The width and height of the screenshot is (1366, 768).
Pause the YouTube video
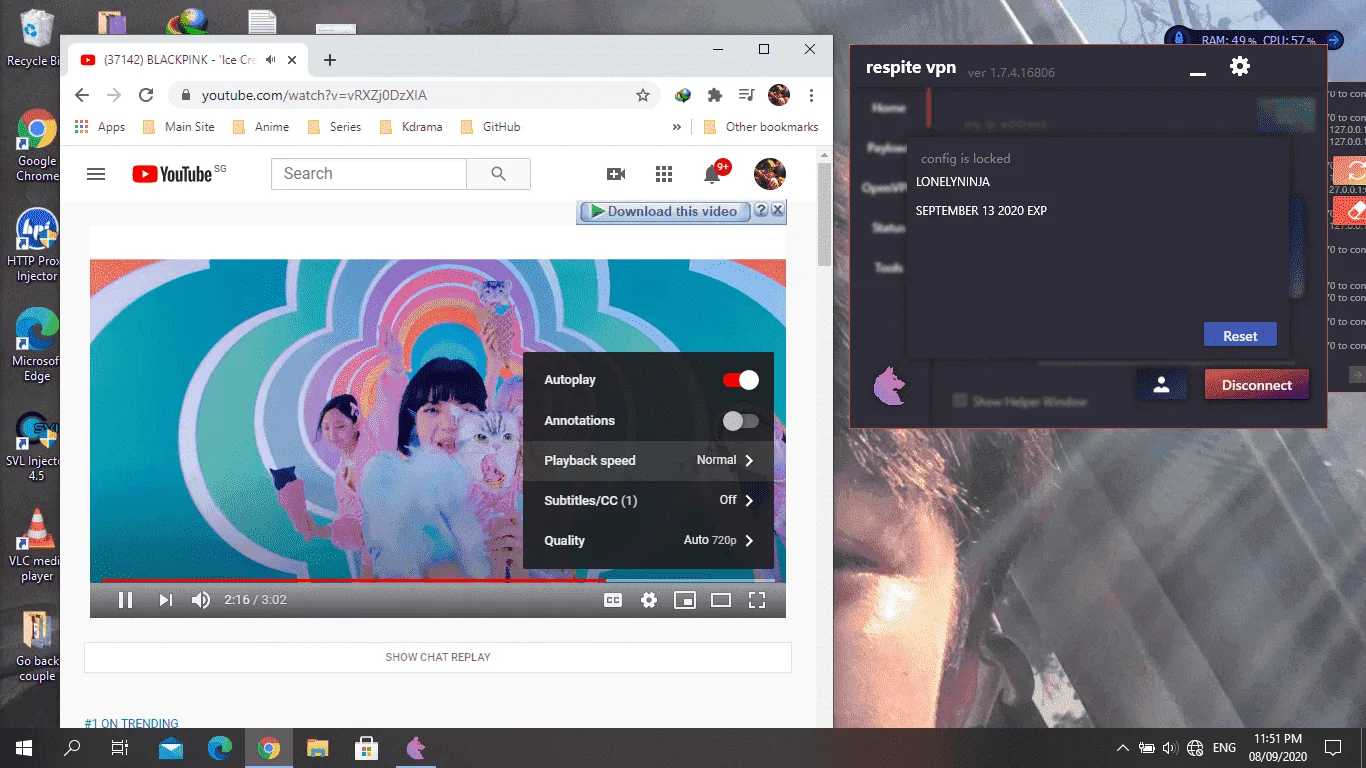point(126,600)
